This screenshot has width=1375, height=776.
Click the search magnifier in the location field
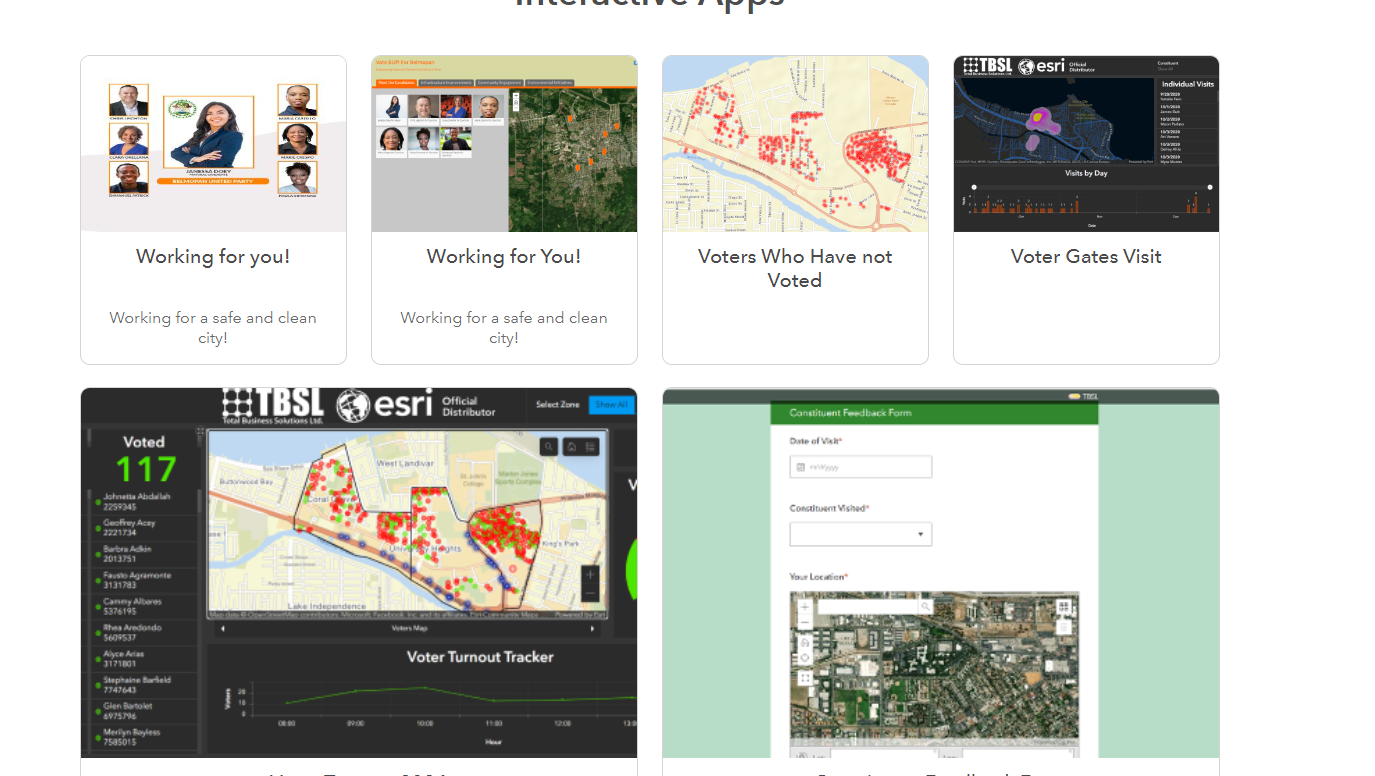coord(926,606)
